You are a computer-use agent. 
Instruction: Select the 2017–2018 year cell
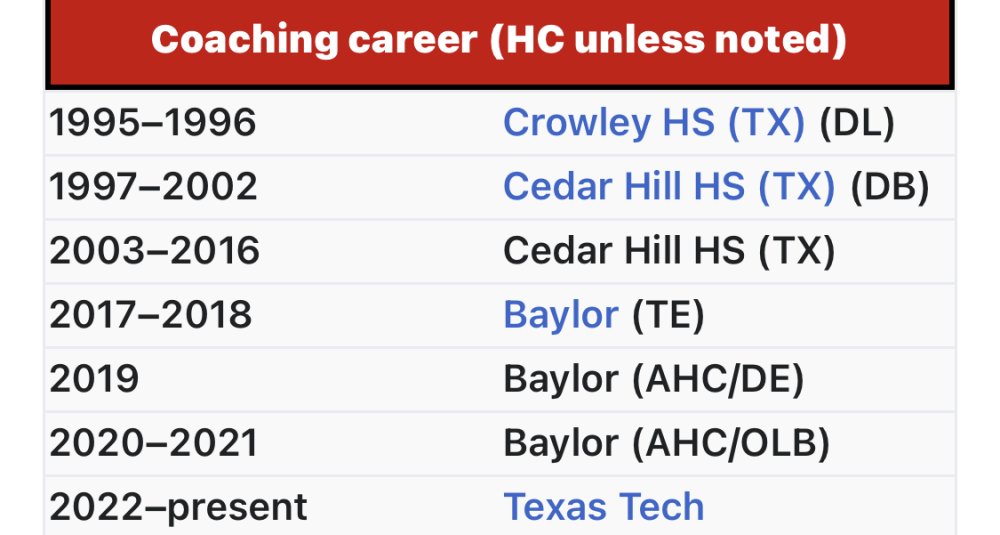[151, 315]
